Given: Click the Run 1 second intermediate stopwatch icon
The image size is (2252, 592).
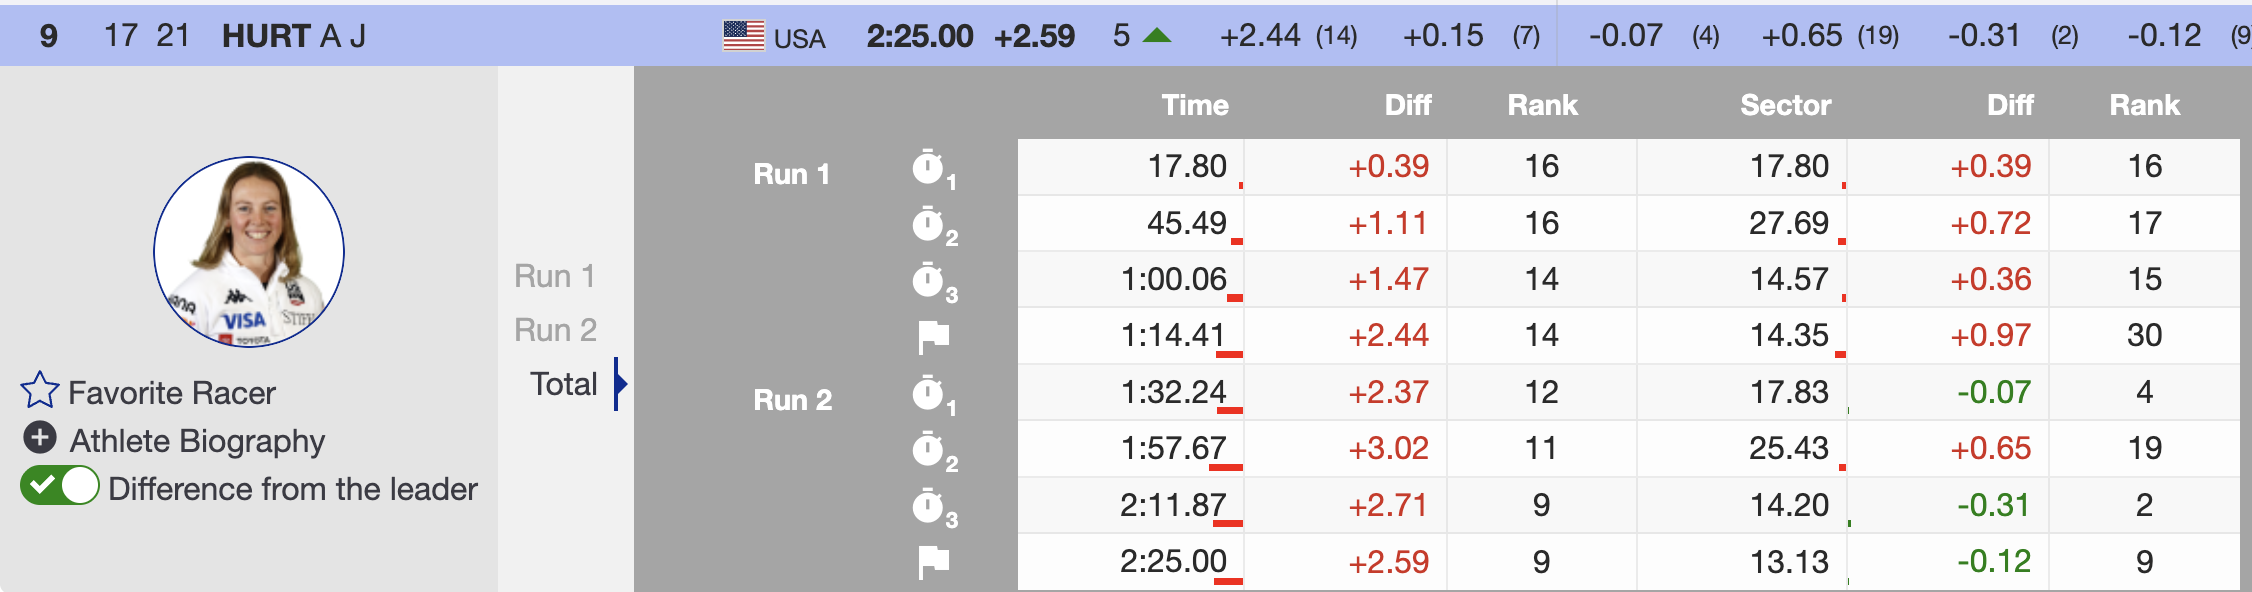Looking at the screenshot, I should pos(930,225).
